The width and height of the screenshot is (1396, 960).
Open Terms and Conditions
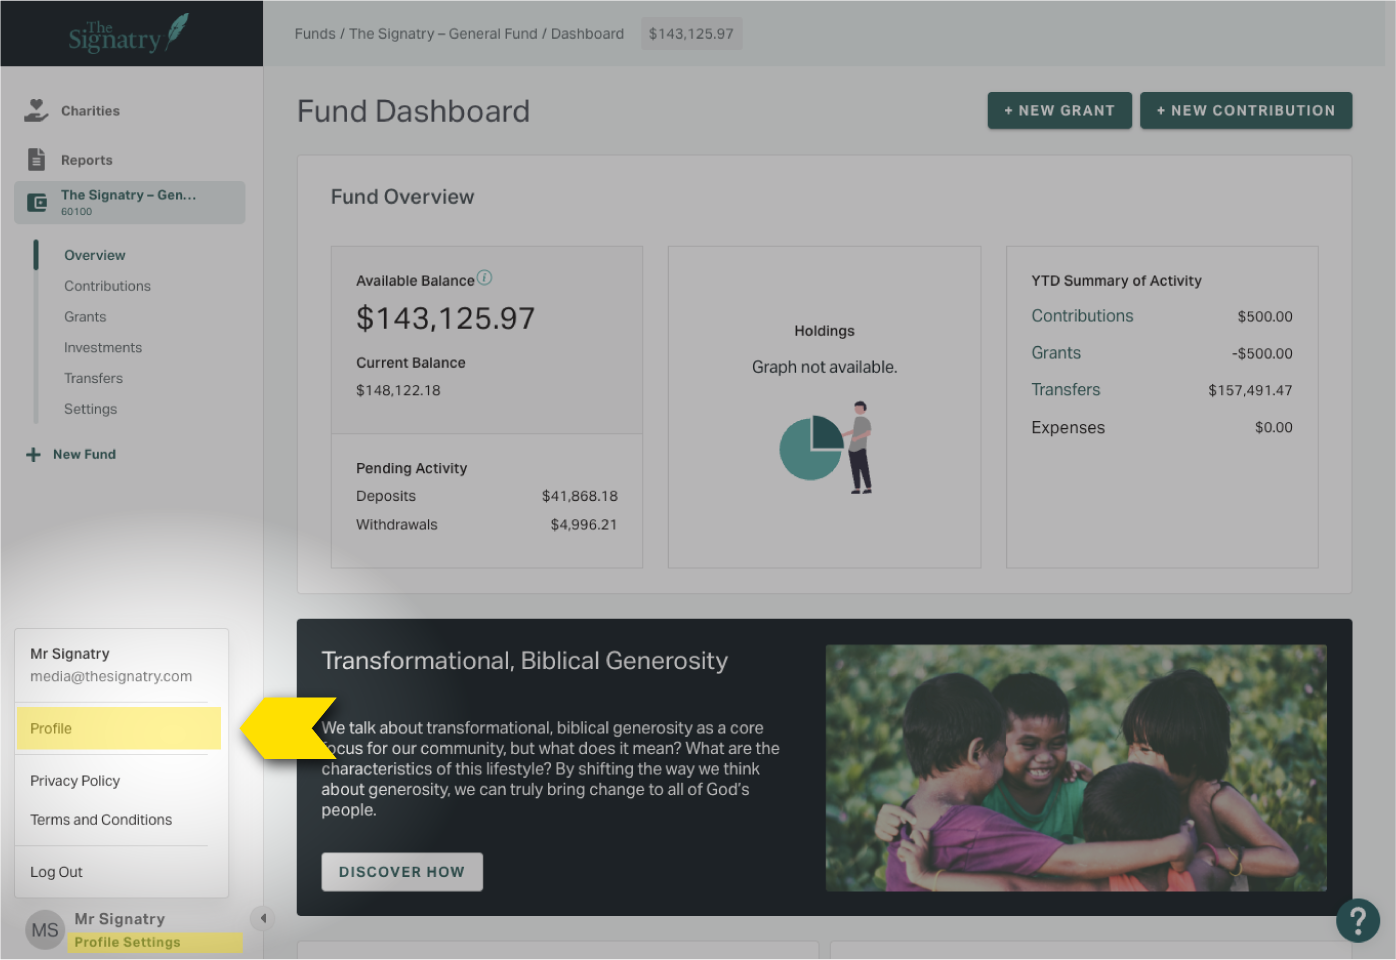pyautogui.click(x=101, y=820)
